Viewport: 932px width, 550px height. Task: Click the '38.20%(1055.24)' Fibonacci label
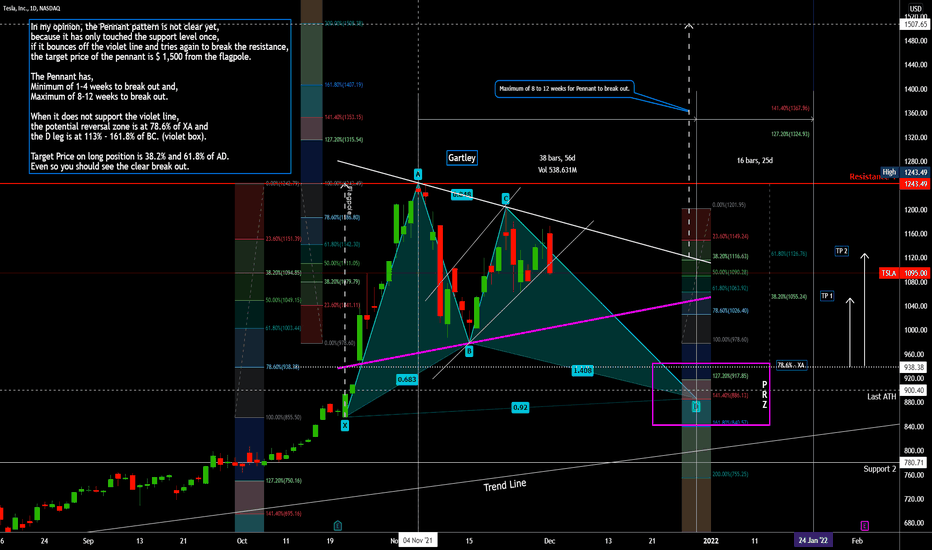click(x=789, y=297)
